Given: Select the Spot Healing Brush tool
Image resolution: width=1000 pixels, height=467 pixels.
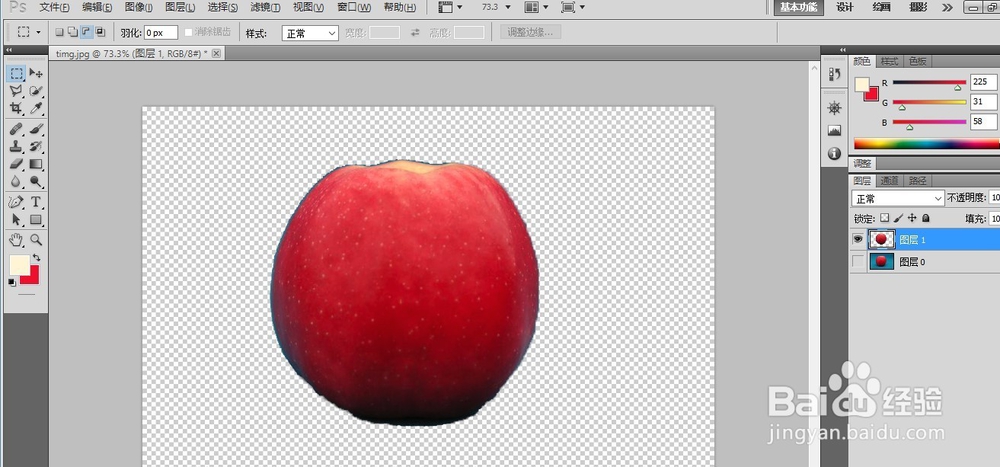Looking at the screenshot, I should 17,129.
